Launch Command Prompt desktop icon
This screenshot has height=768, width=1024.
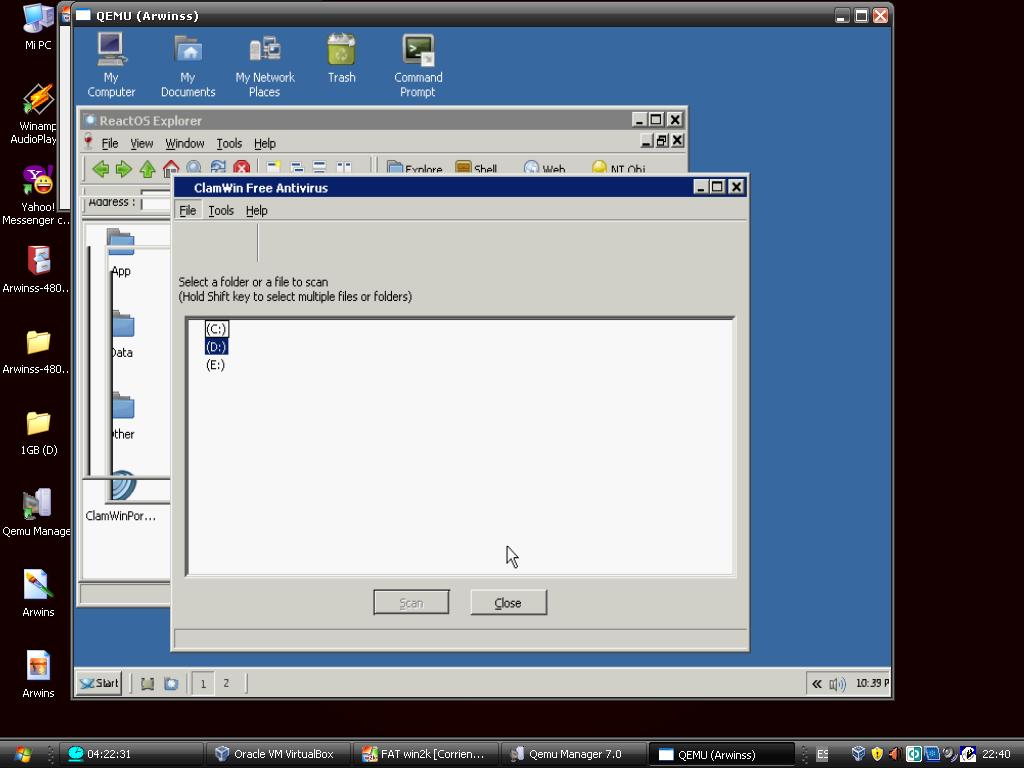tap(418, 64)
